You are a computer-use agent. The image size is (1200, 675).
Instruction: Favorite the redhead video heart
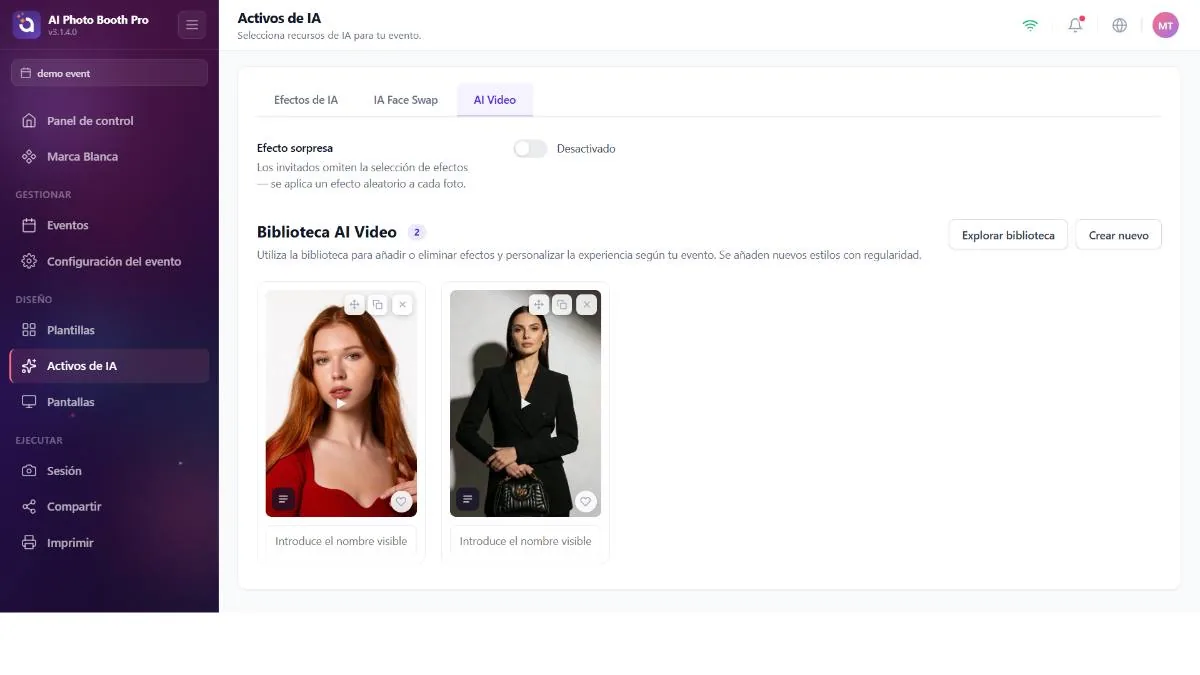pos(401,501)
